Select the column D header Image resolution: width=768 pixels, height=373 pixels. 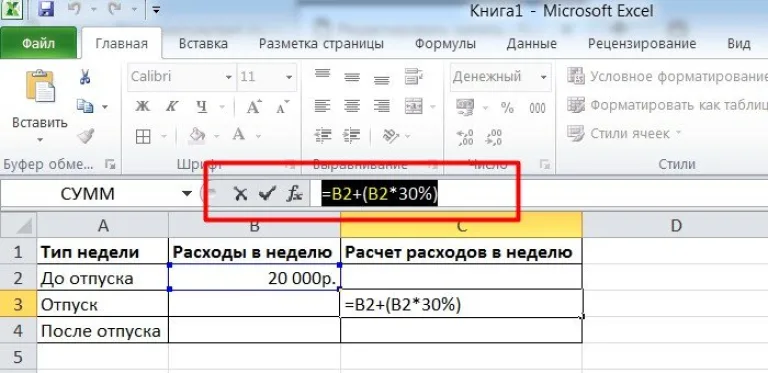click(x=675, y=226)
